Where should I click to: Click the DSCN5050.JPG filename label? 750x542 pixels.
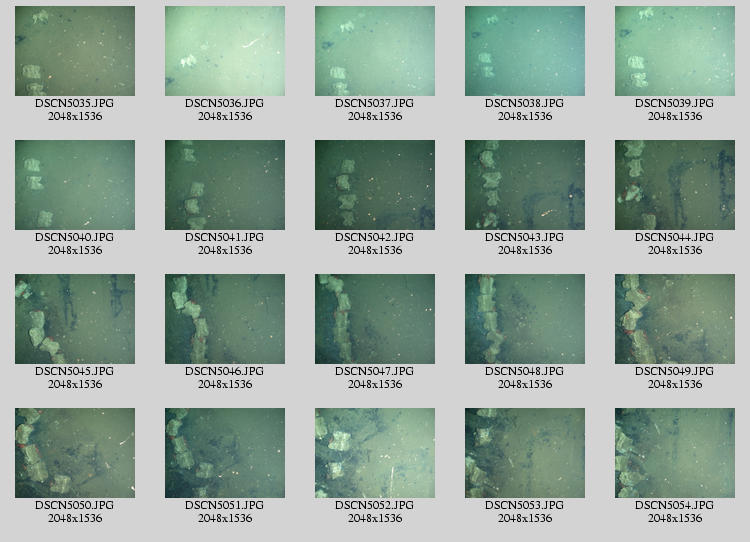[x=75, y=505]
